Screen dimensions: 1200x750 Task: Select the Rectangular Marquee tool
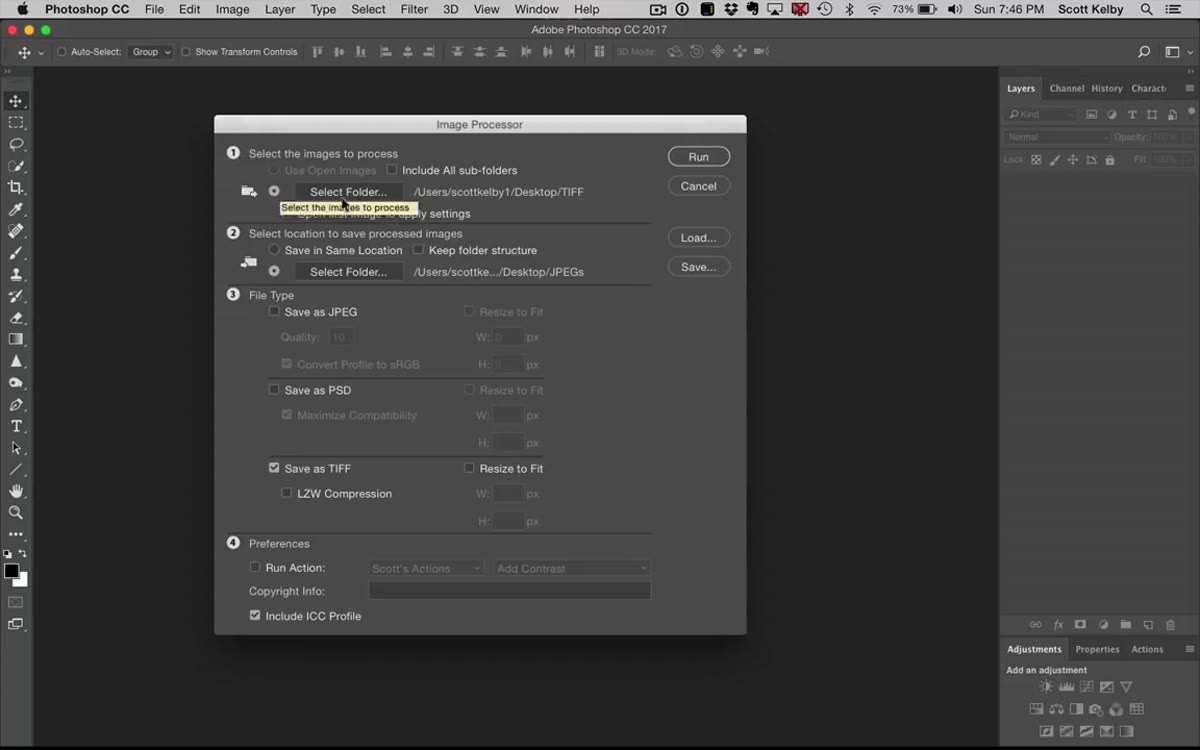point(16,123)
